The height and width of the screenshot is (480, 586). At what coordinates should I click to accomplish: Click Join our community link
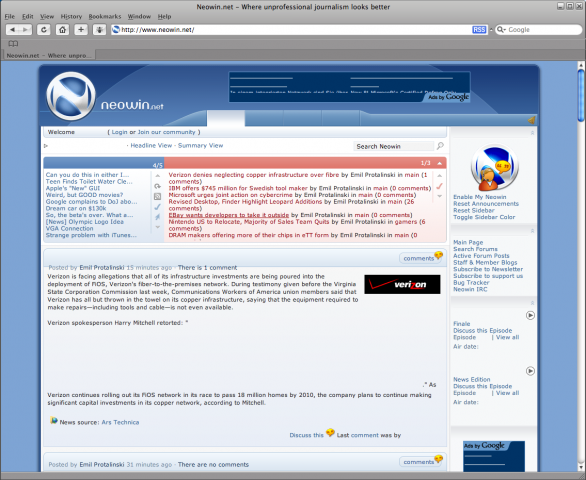click(166, 132)
